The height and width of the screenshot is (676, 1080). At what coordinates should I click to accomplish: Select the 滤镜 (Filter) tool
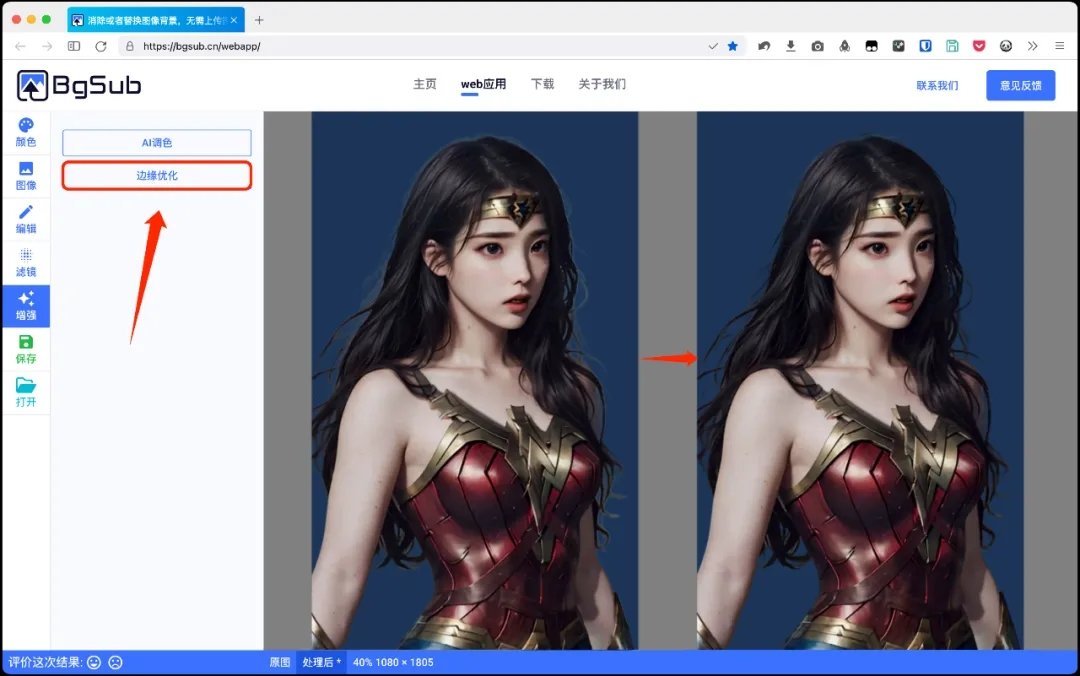pyautogui.click(x=25, y=263)
